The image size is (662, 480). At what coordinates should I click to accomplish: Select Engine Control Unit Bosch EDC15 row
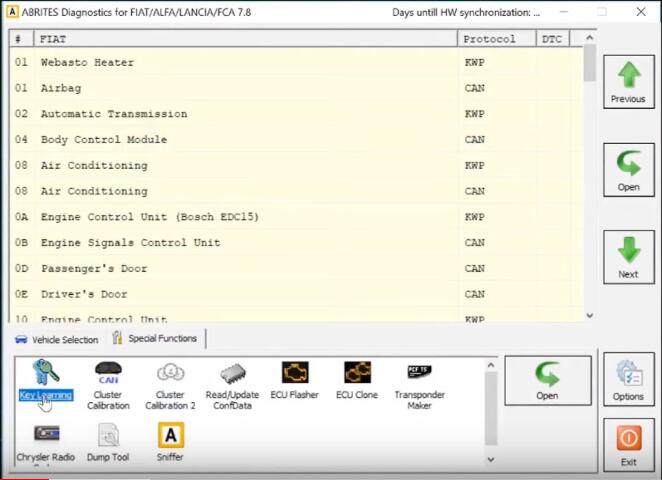pos(296,217)
